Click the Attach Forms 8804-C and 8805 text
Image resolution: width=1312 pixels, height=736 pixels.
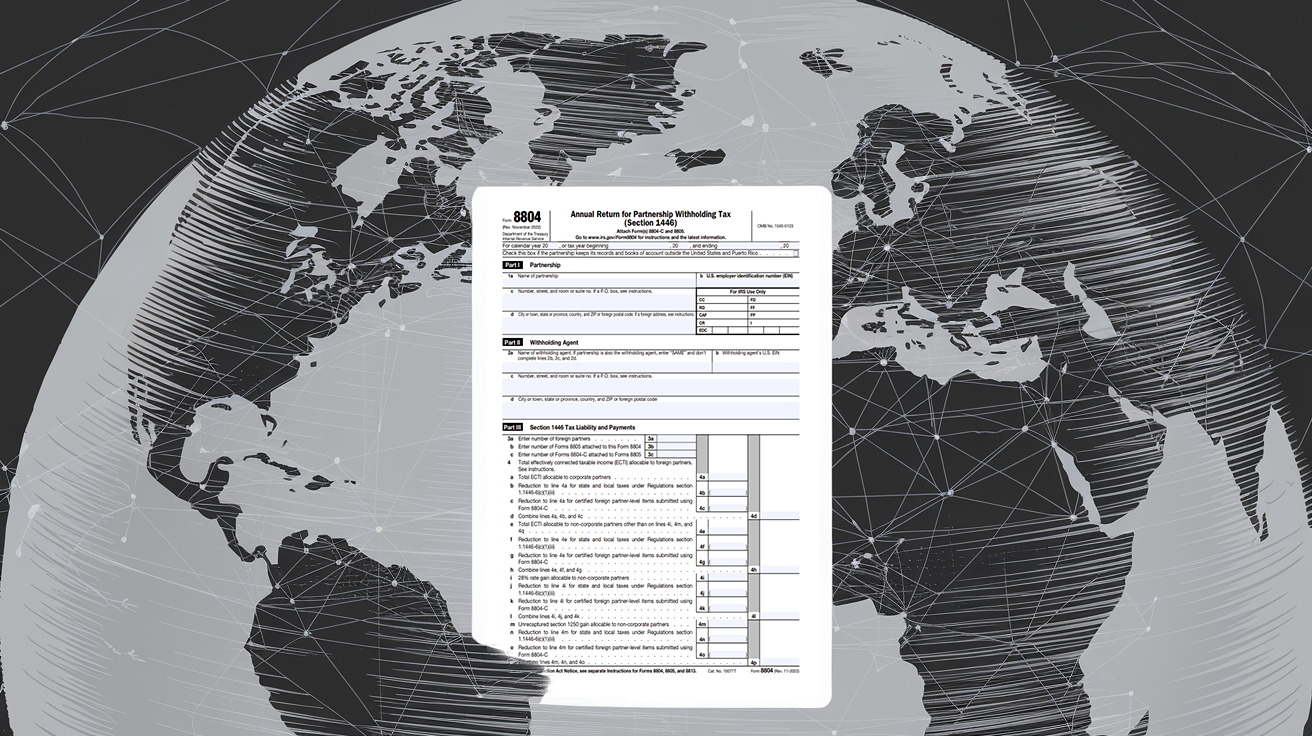pos(651,230)
